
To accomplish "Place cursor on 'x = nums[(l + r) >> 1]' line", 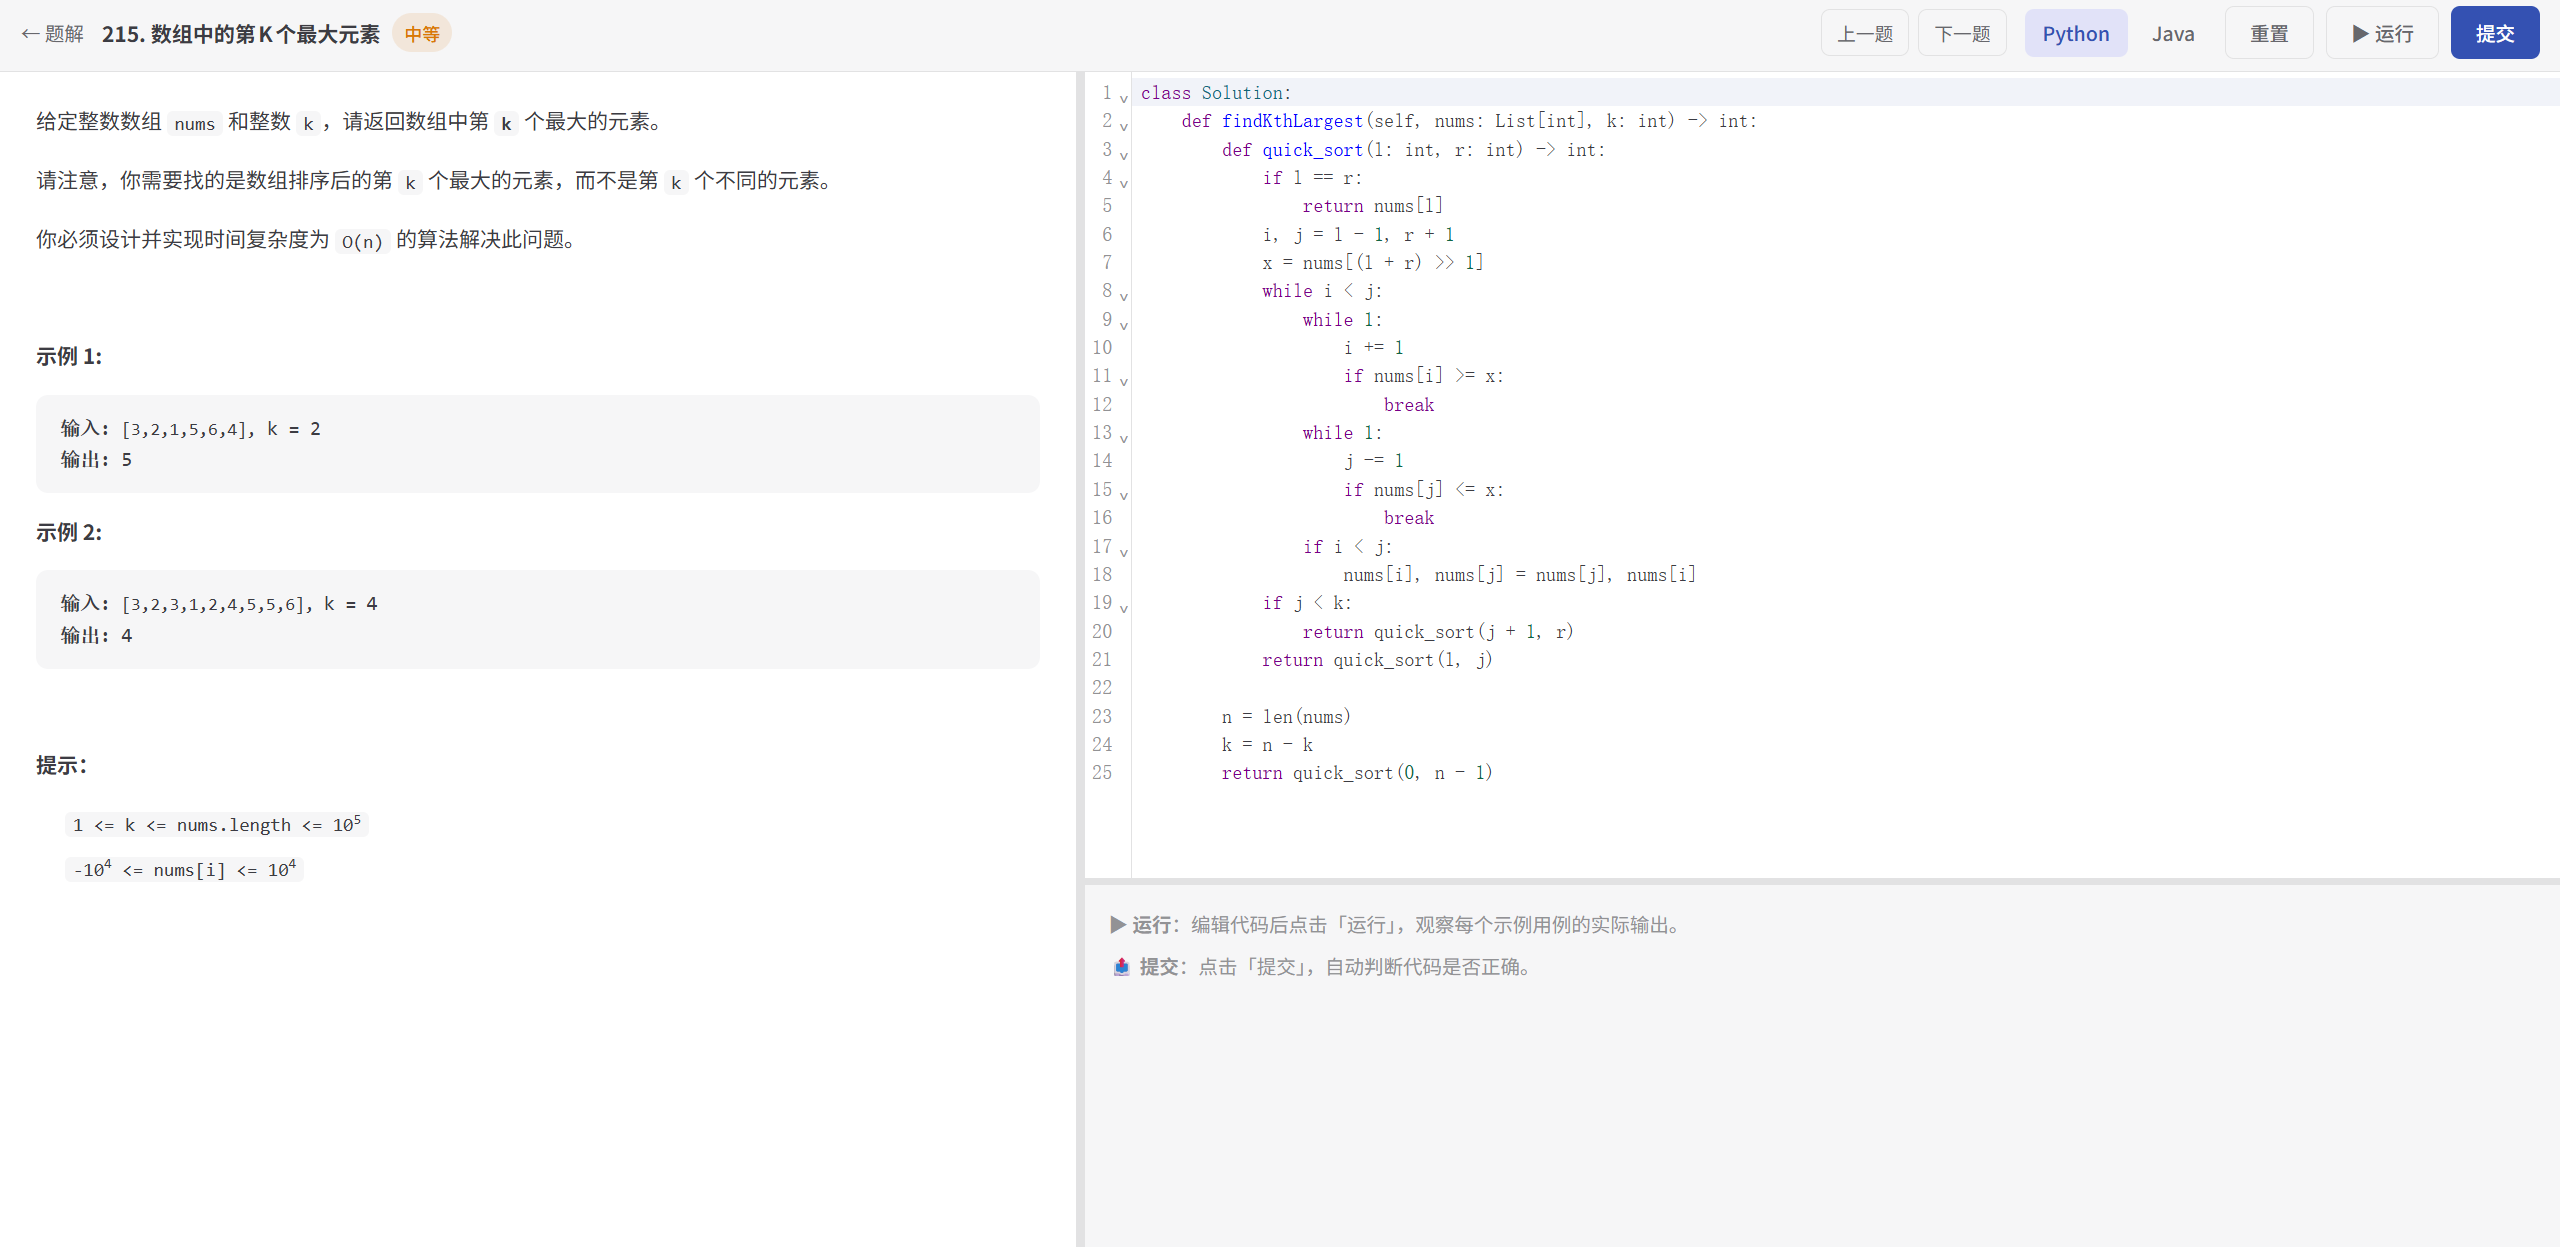I will [x=1372, y=263].
